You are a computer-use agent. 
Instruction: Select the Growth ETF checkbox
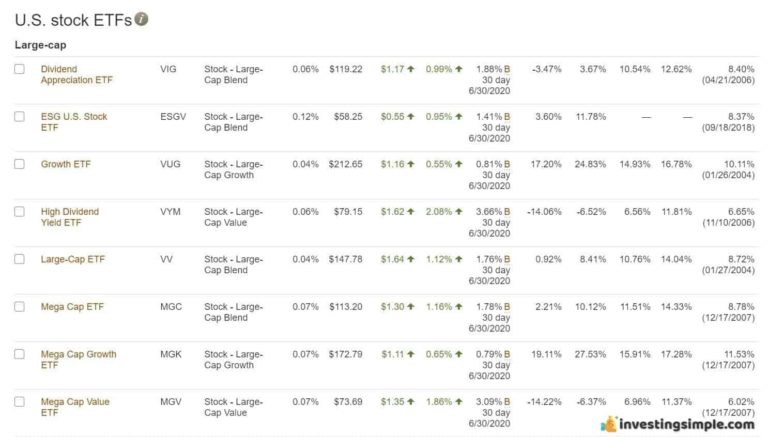(x=20, y=164)
